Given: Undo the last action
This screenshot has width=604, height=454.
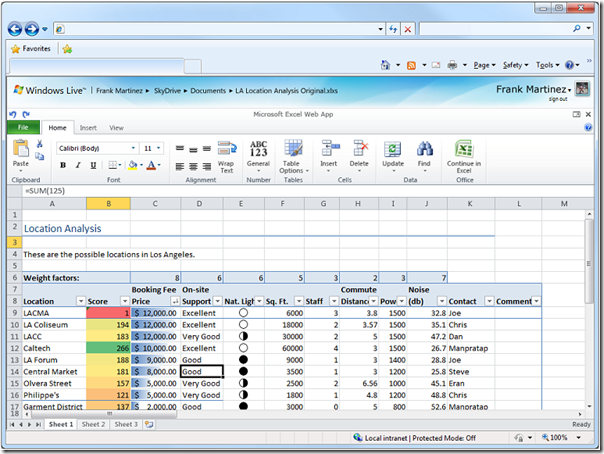Looking at the screenshot, I should (13, 114).
